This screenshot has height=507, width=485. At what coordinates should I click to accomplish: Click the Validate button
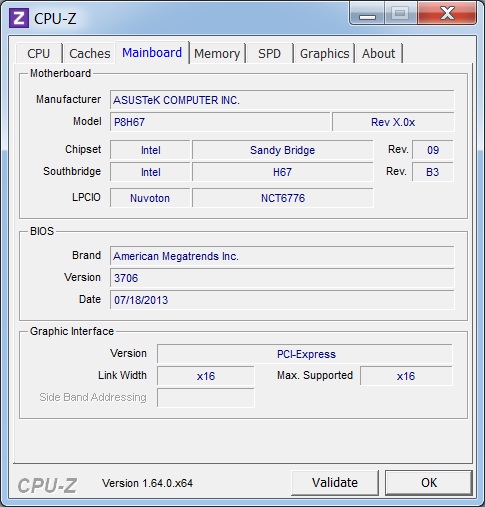coord(335,483)
